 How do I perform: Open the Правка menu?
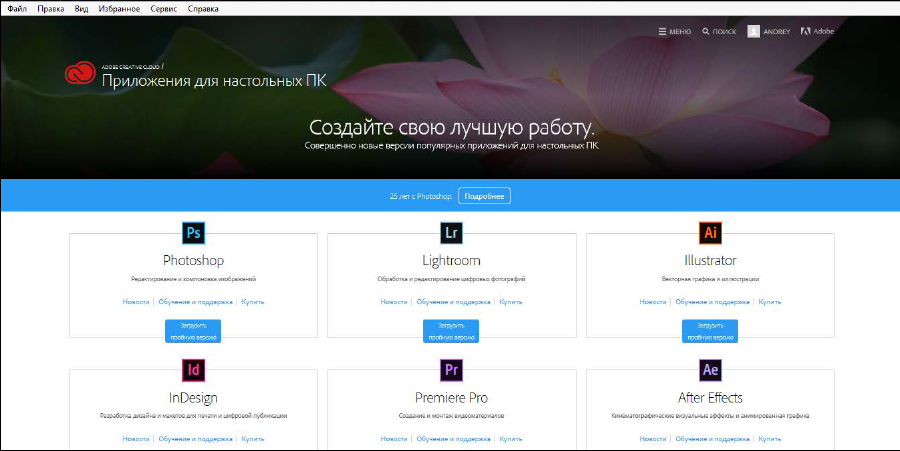coord(51,9)
